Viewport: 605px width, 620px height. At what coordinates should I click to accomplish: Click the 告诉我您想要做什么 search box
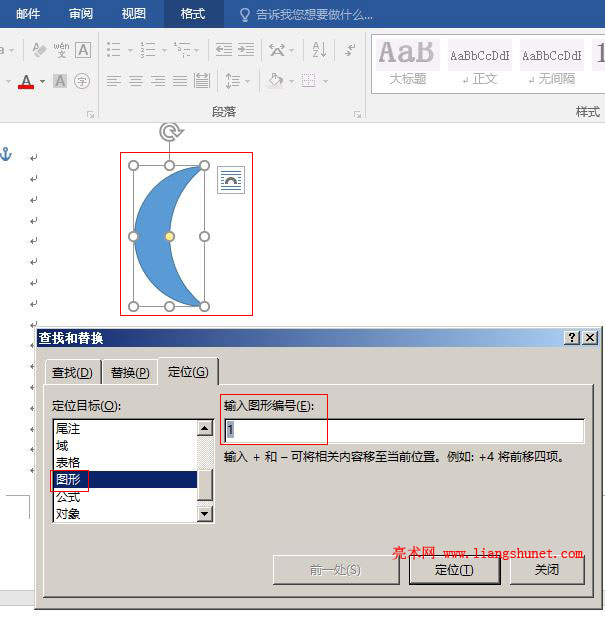[x=306, y=15]
